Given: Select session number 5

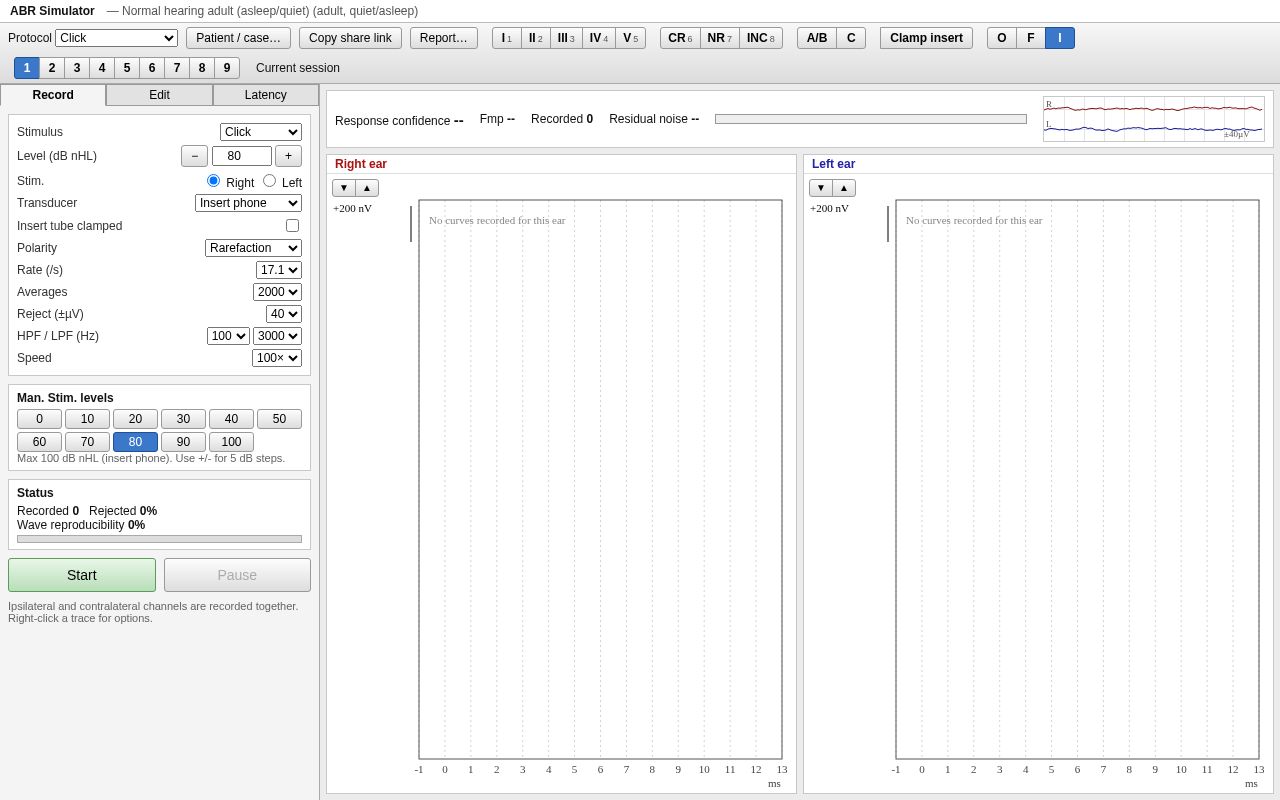Looking at the screenshot, I should (x=127, y=68).
